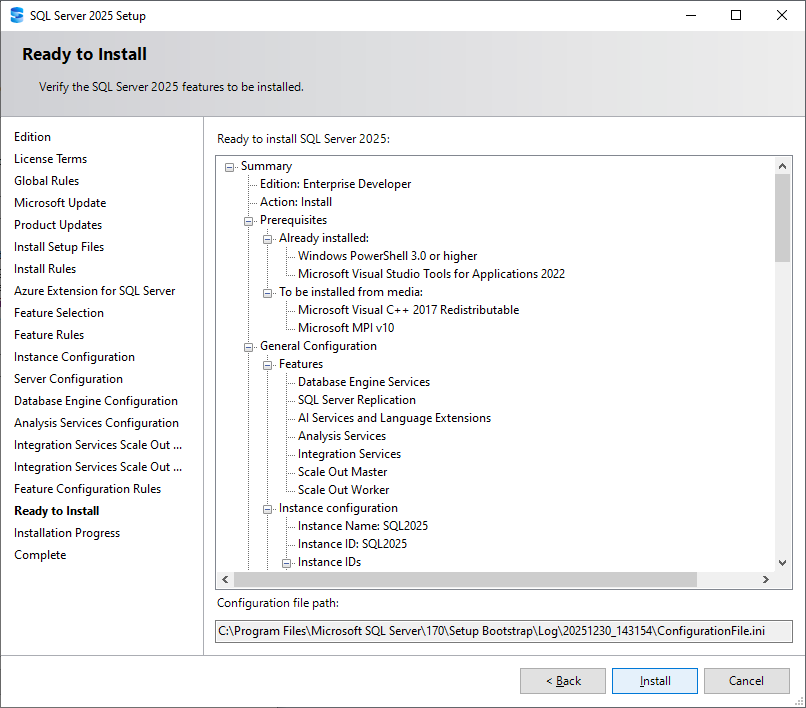Collapse the Already installed node
The width and height of the screenshot is (806, 708).
coord(267,239)
